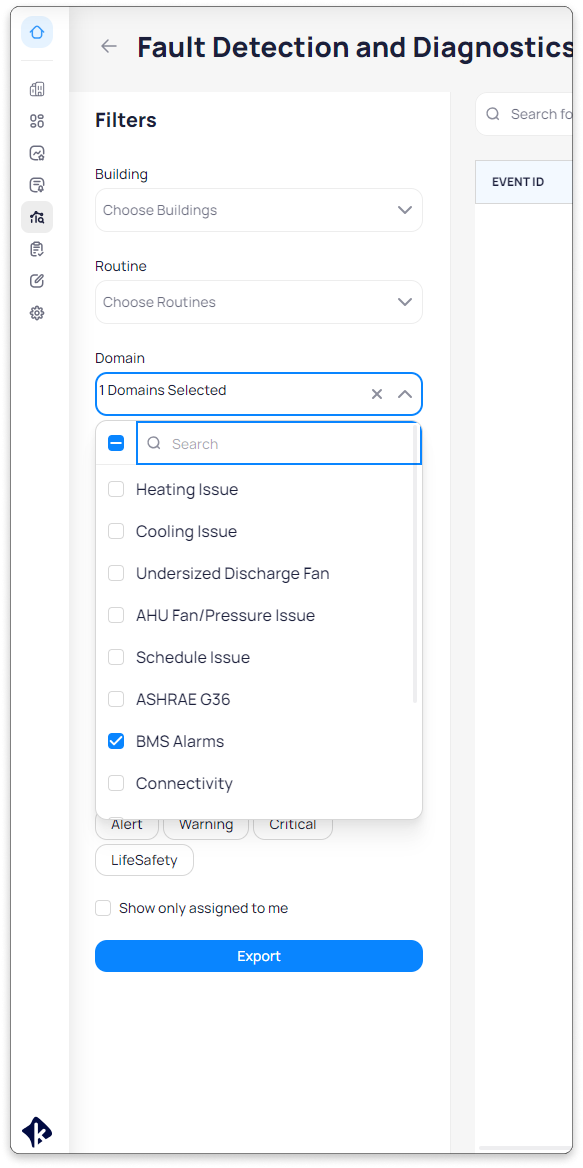Select the fault detection sidebar icon
The image size is (583, 1168).
pos(37,218)
